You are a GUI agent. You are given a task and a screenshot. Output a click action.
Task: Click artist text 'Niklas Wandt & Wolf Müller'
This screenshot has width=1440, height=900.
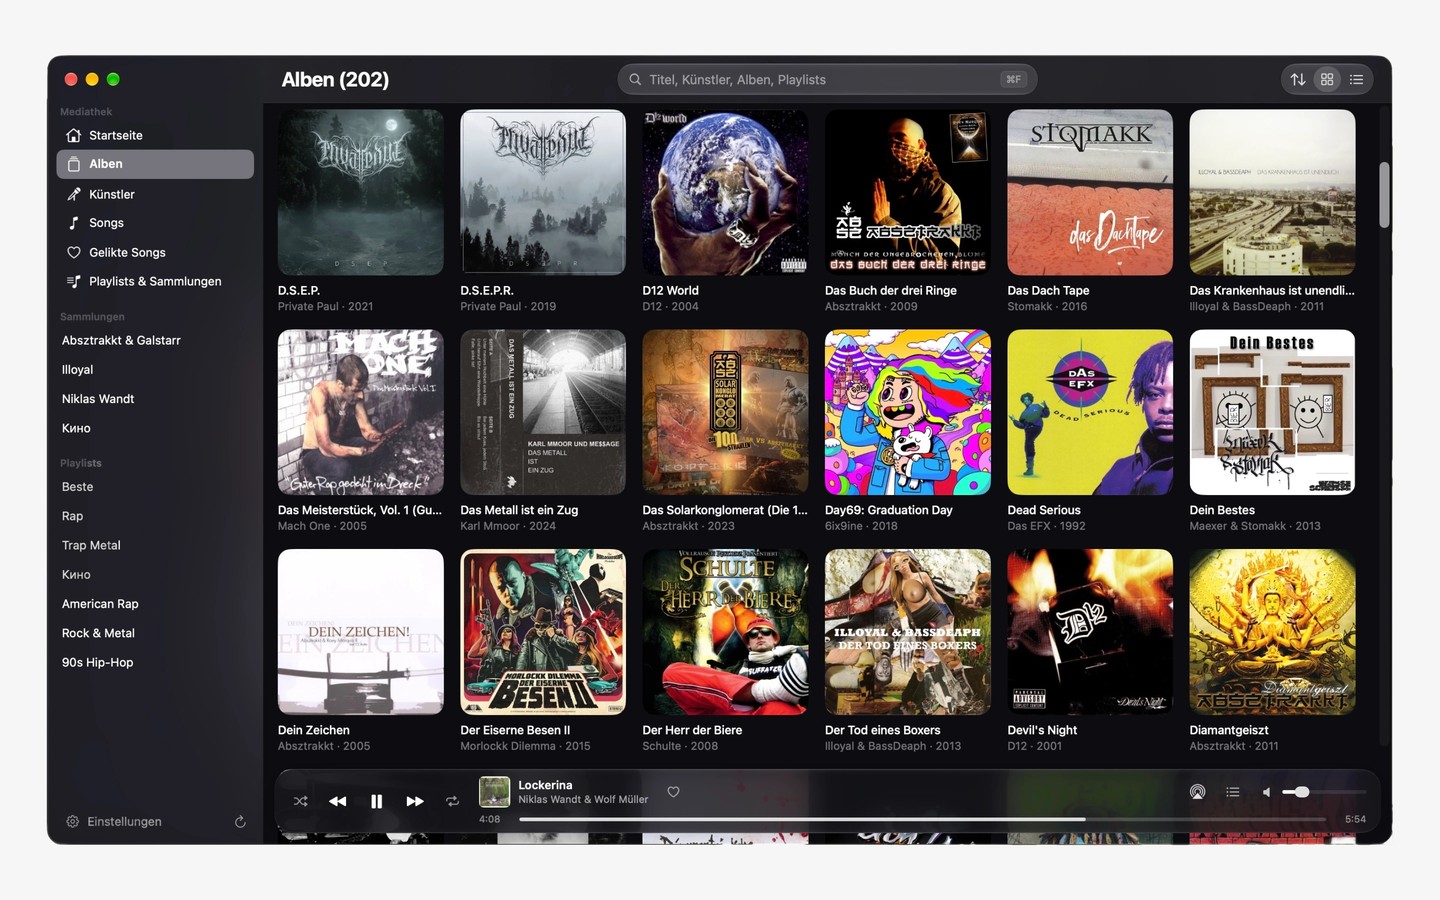[x=583, y=800]
